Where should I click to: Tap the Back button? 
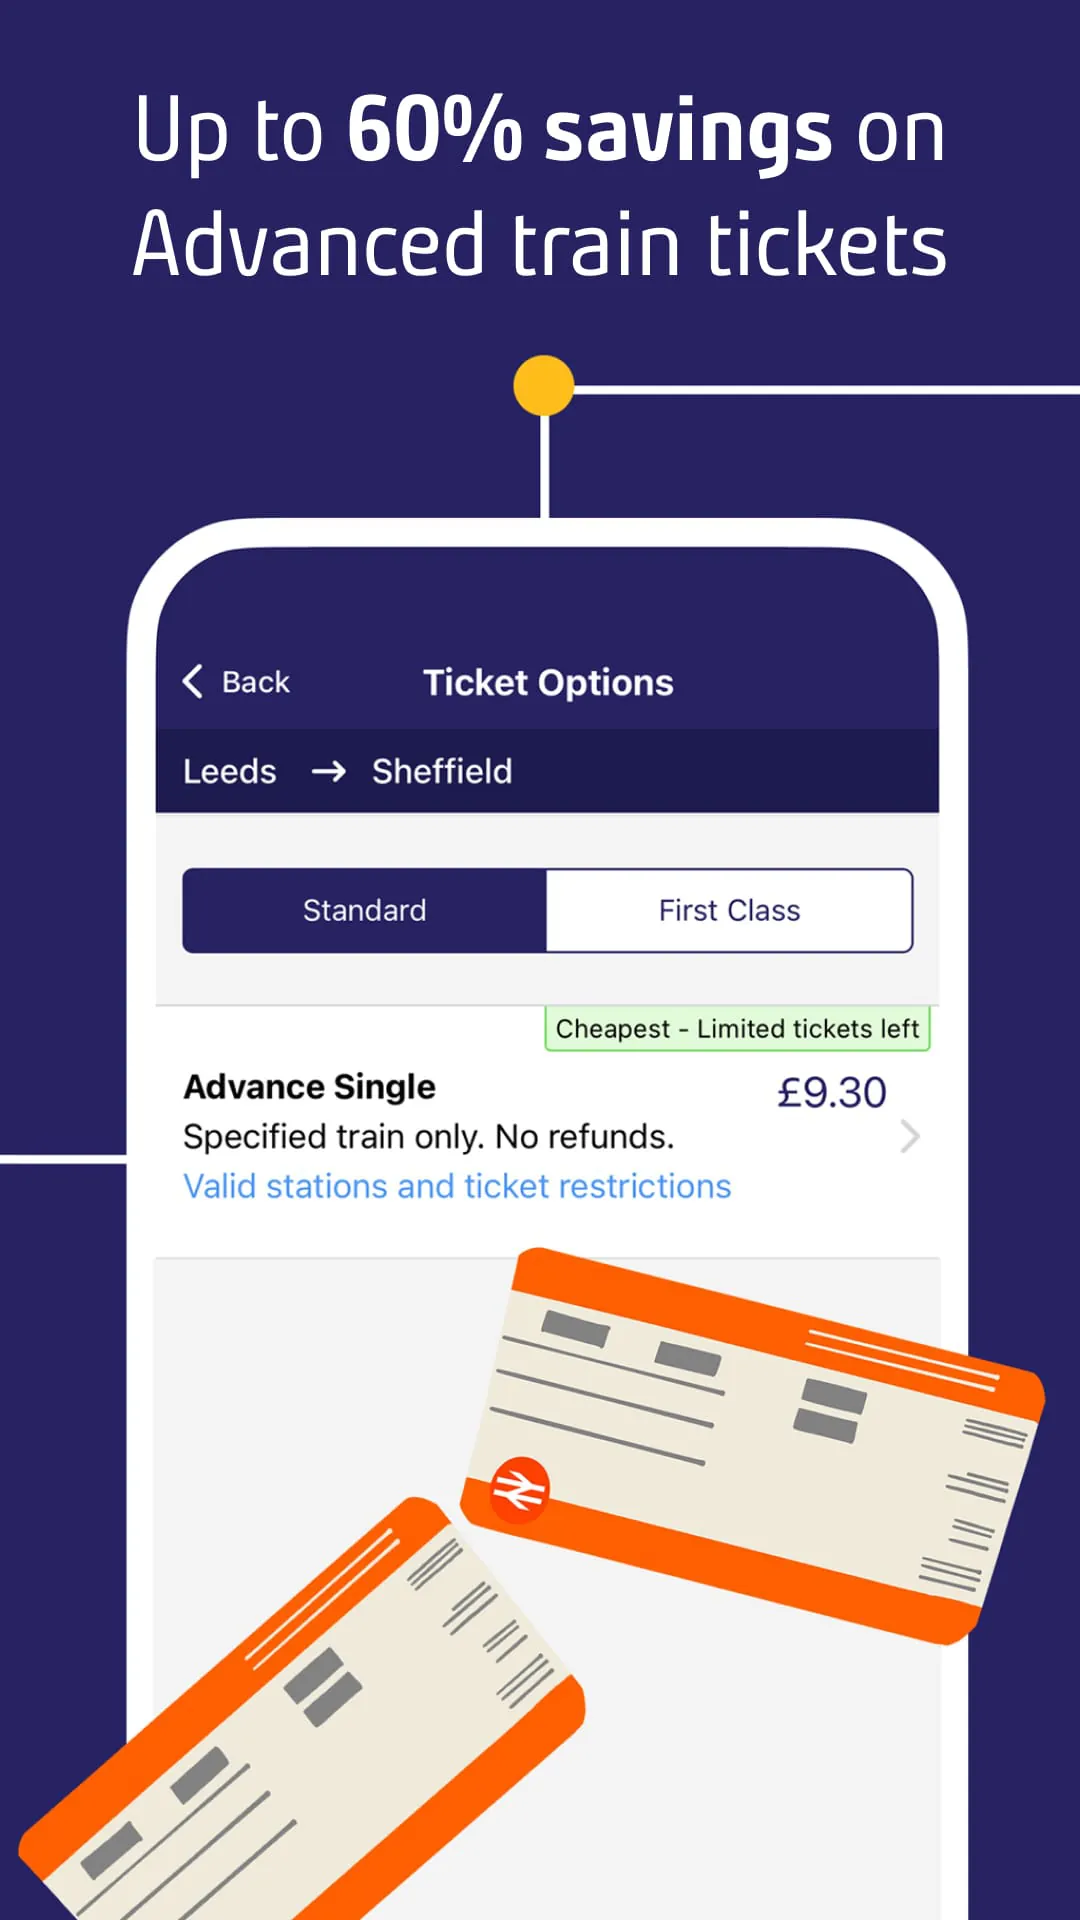[235, 681]
